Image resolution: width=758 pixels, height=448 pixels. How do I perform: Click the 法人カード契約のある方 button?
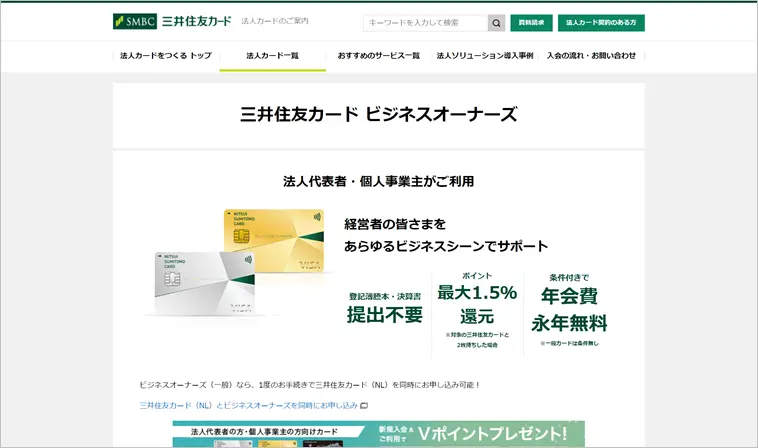[x=601, y=23]
